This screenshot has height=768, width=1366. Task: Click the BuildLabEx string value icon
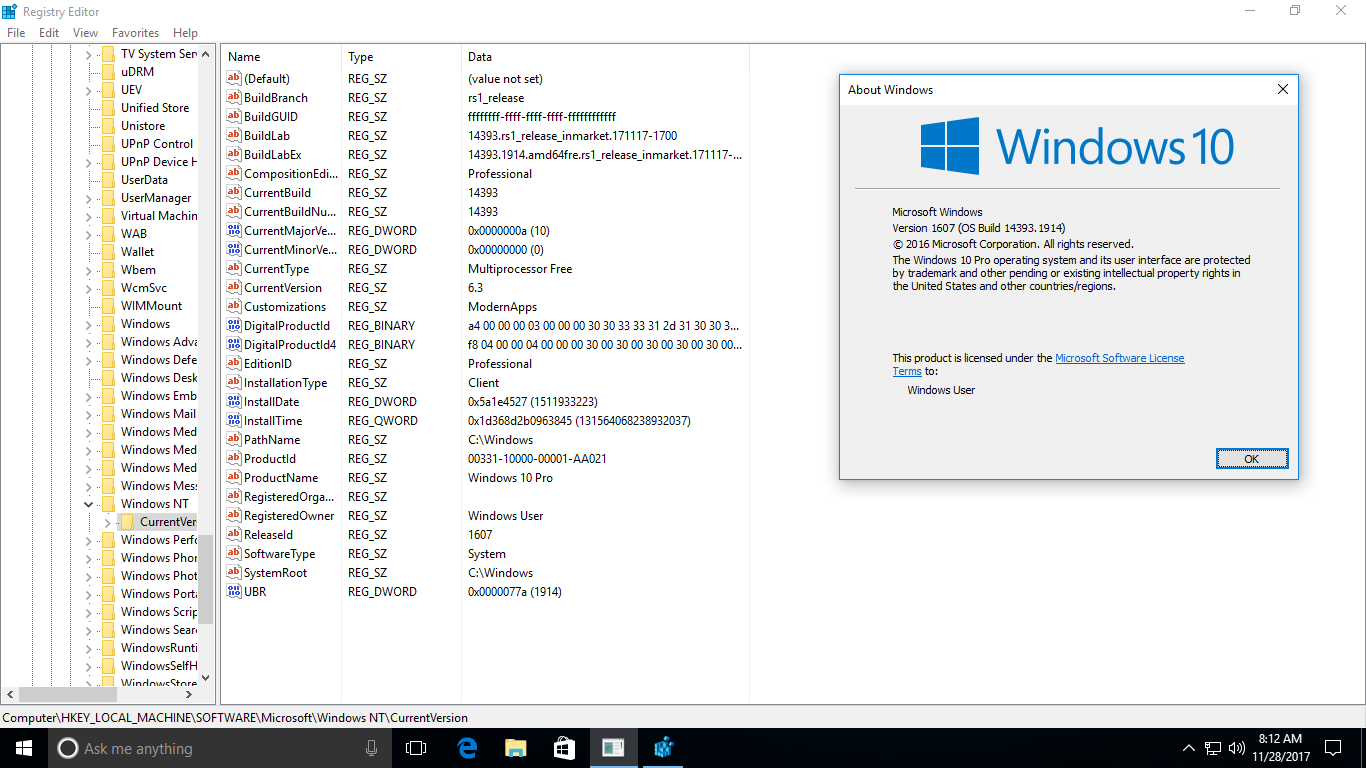coord(234,155)
